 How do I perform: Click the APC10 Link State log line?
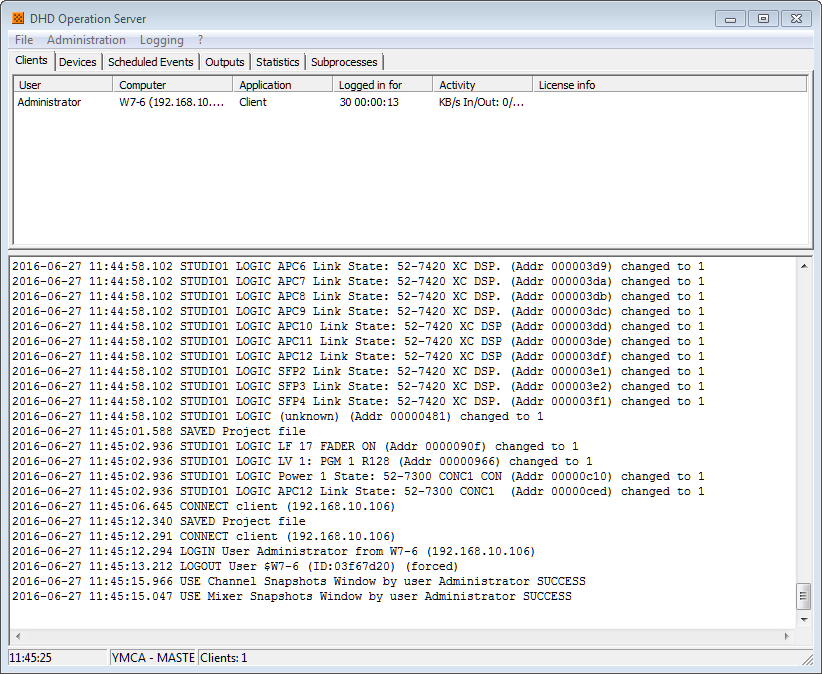(x=358, y=327)
